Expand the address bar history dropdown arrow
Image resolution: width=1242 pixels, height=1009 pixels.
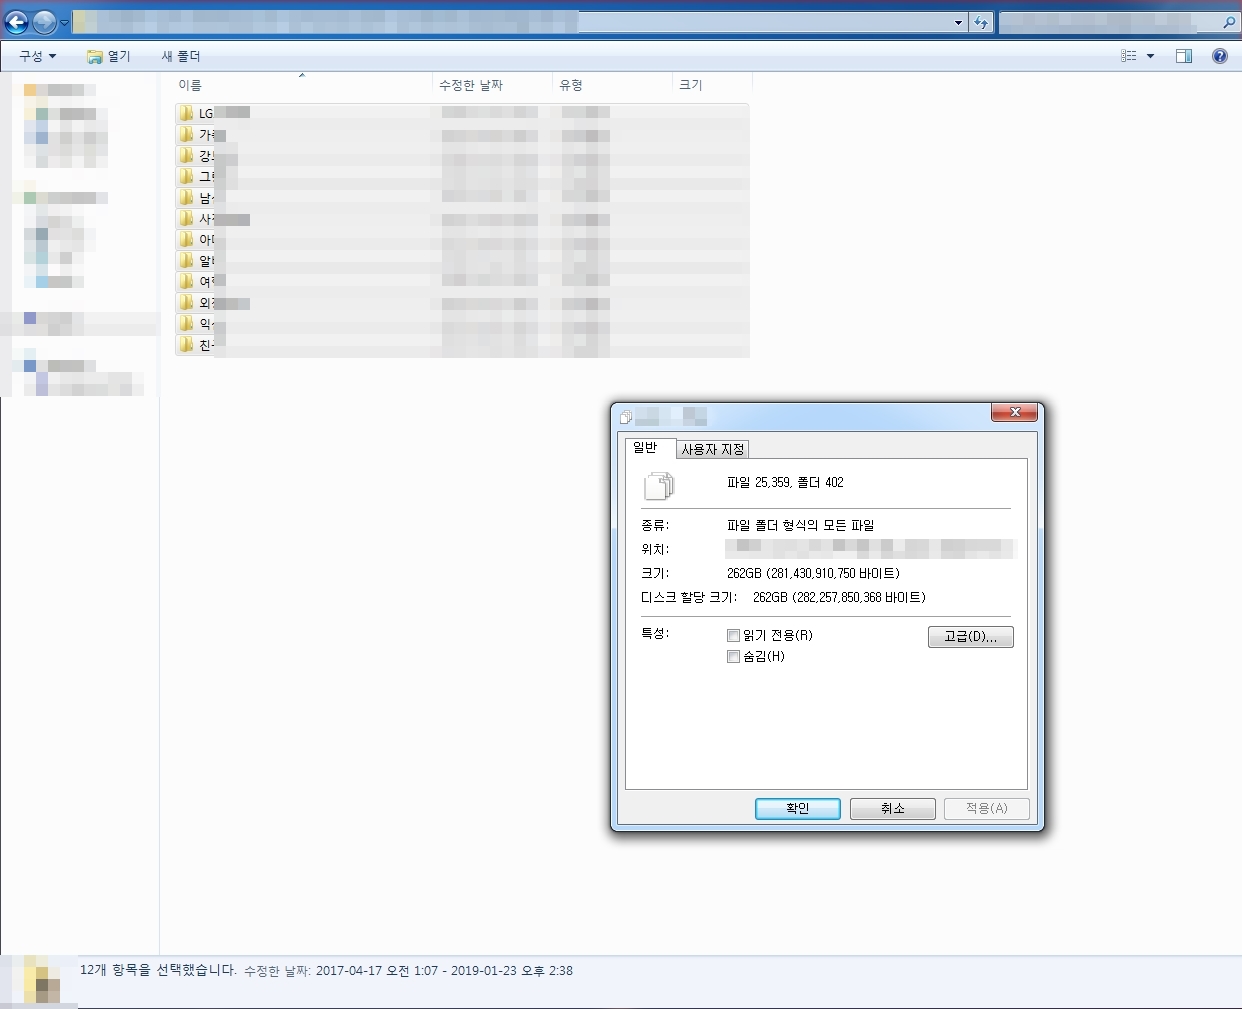[958, 22]
